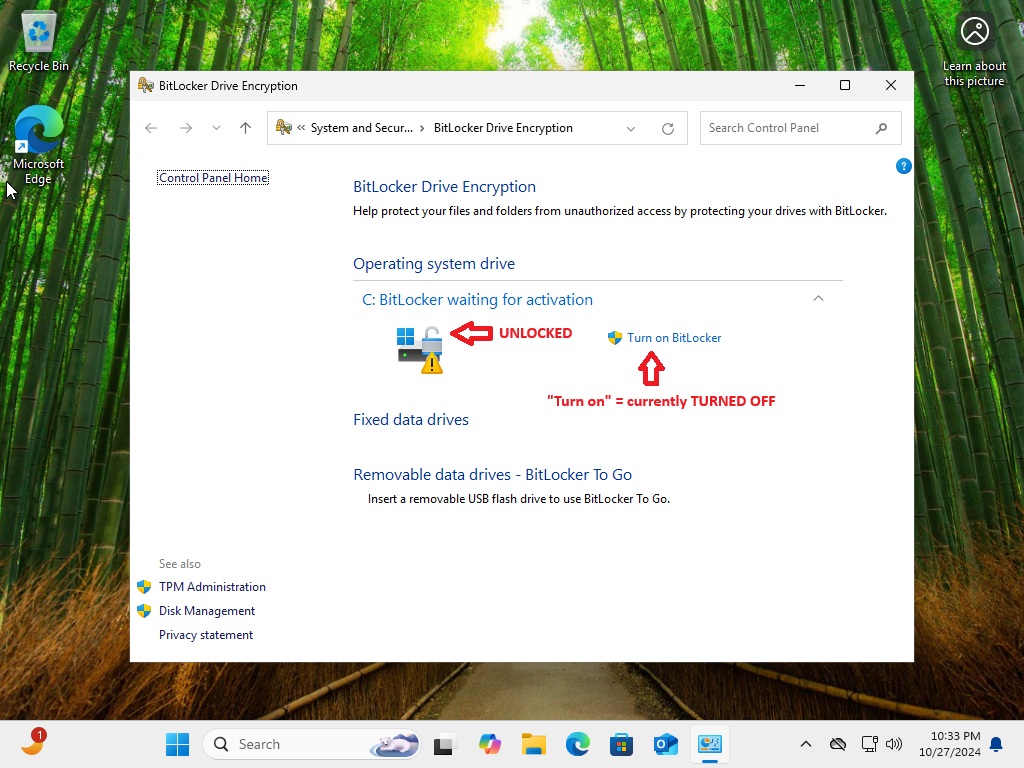
Task: Launch File Explorer from the taskbar
Action: [x=533, y=744]
